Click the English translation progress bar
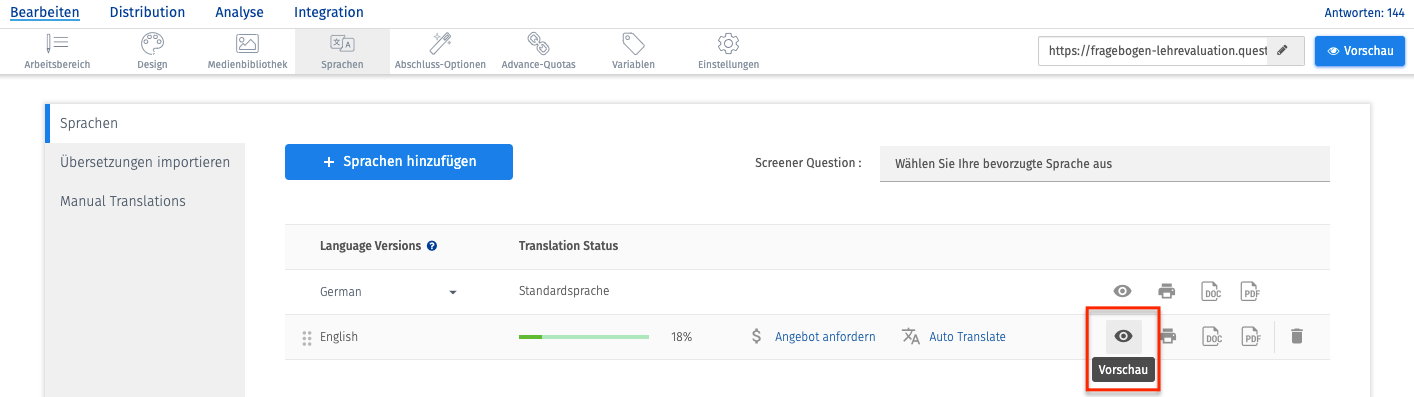The height and width of the screenshot is (397, 1414). [583, 337]
